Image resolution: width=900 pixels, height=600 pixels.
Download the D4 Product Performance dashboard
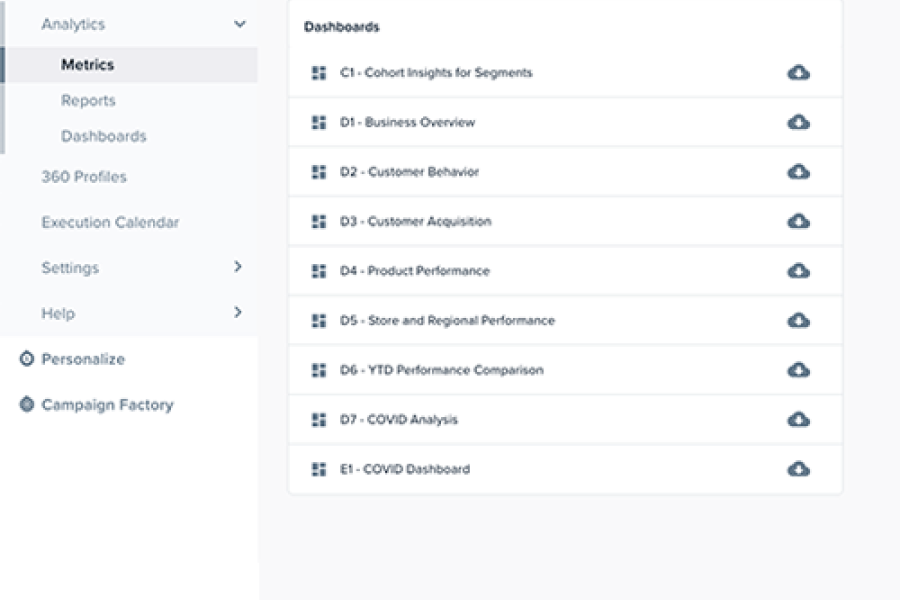pyautogui.click(x=798, y=271)
